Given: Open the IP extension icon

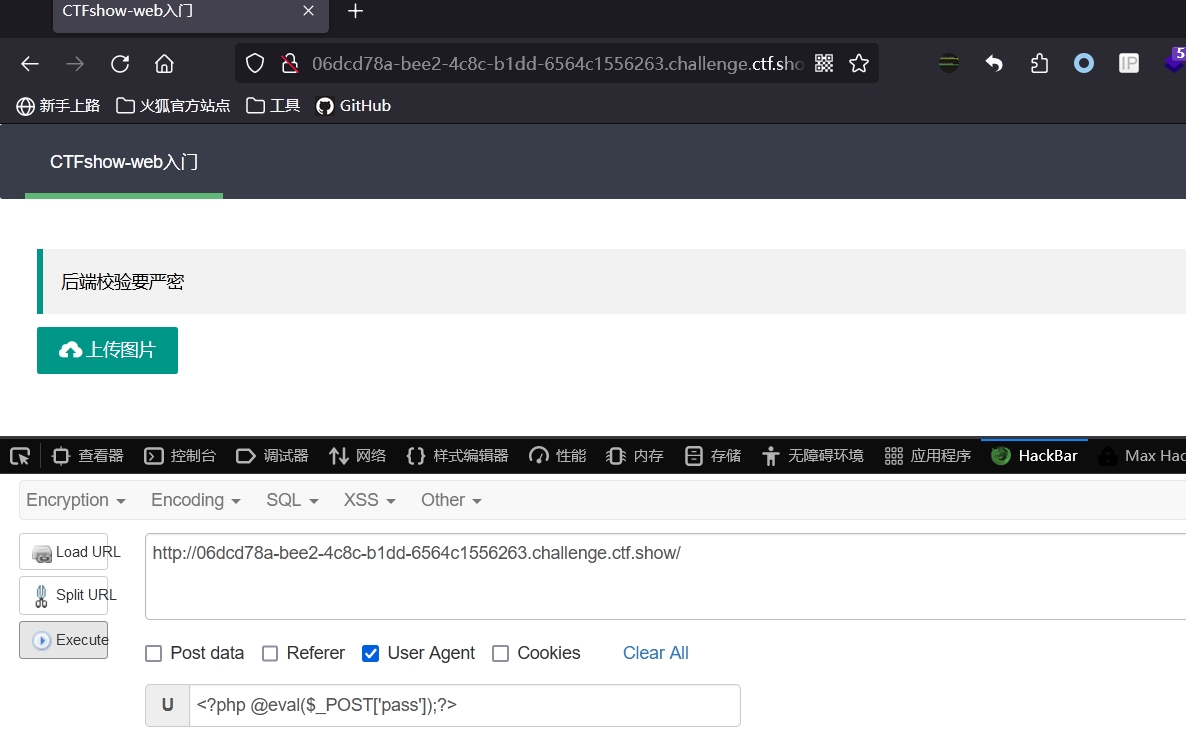Looking at the screenshot, I should click(x=1129, y=64).
